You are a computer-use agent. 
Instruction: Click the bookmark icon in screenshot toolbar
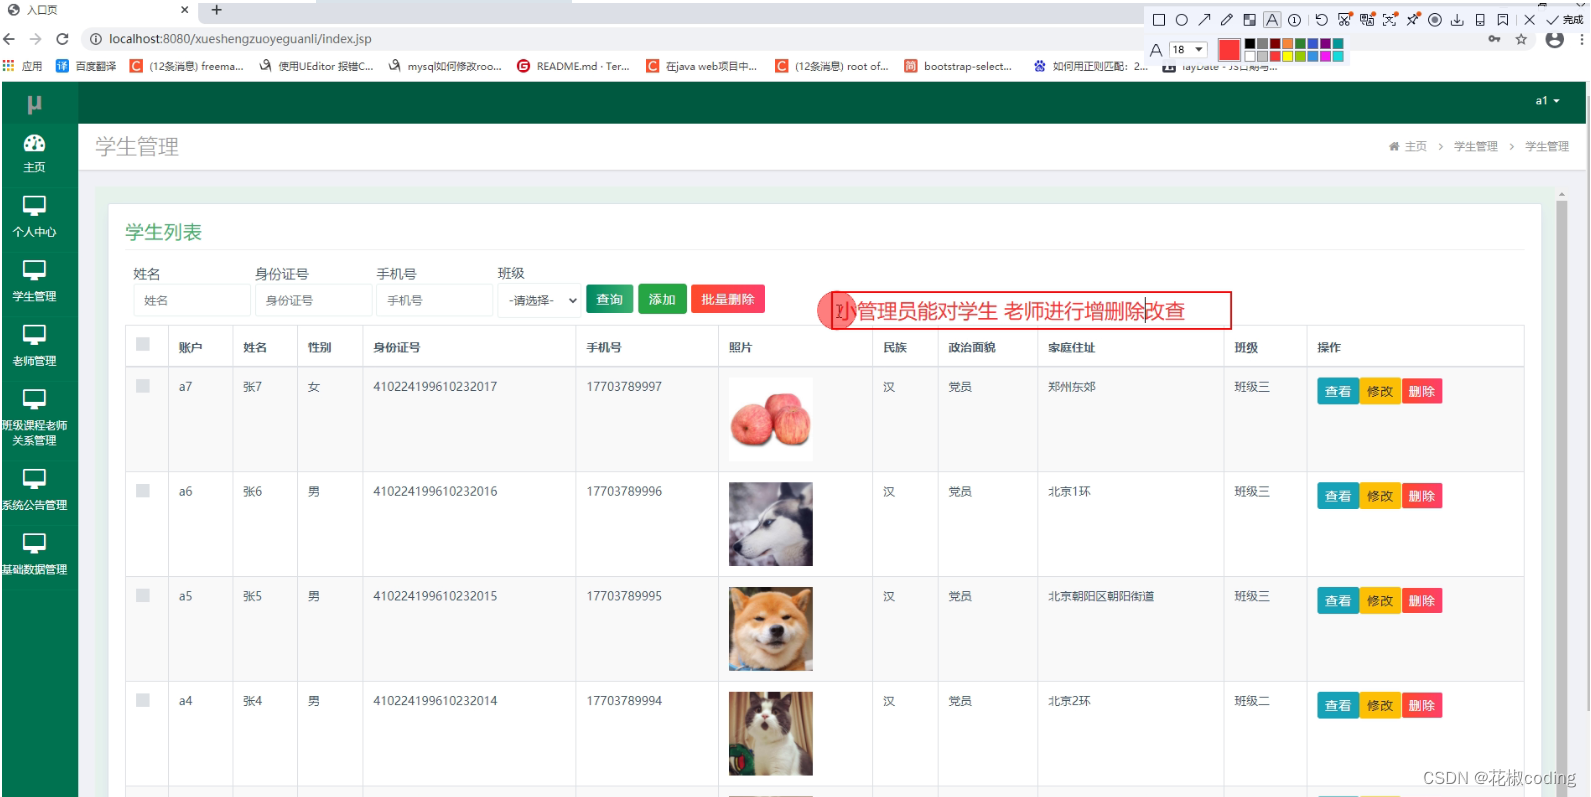pyautogui.click(x=1503, y=20)
